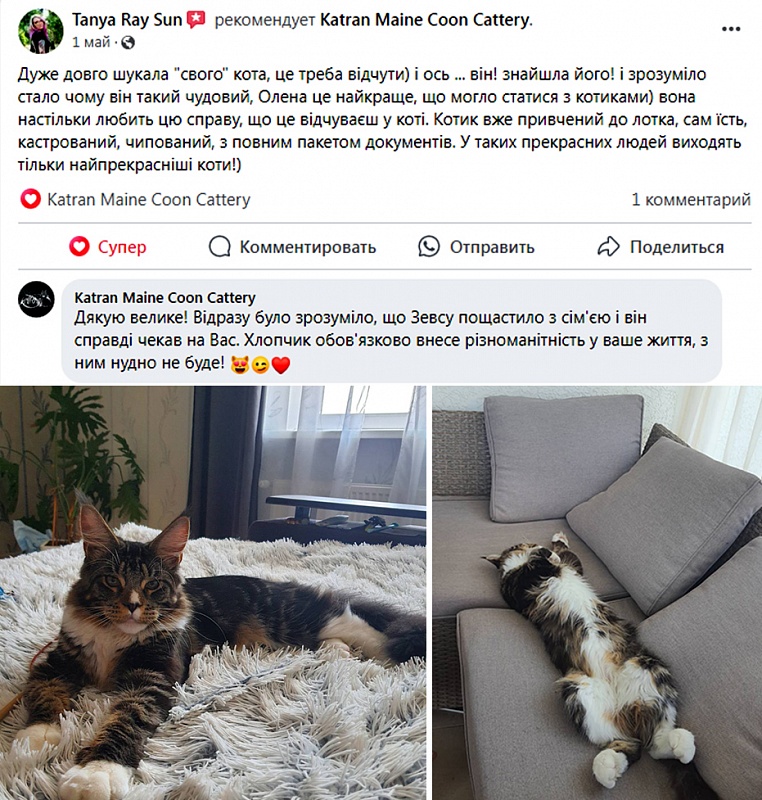This screenshot has height=800, width=762.
Task: Send the post via WhatsApp Отправить
Action: [476, 247]
